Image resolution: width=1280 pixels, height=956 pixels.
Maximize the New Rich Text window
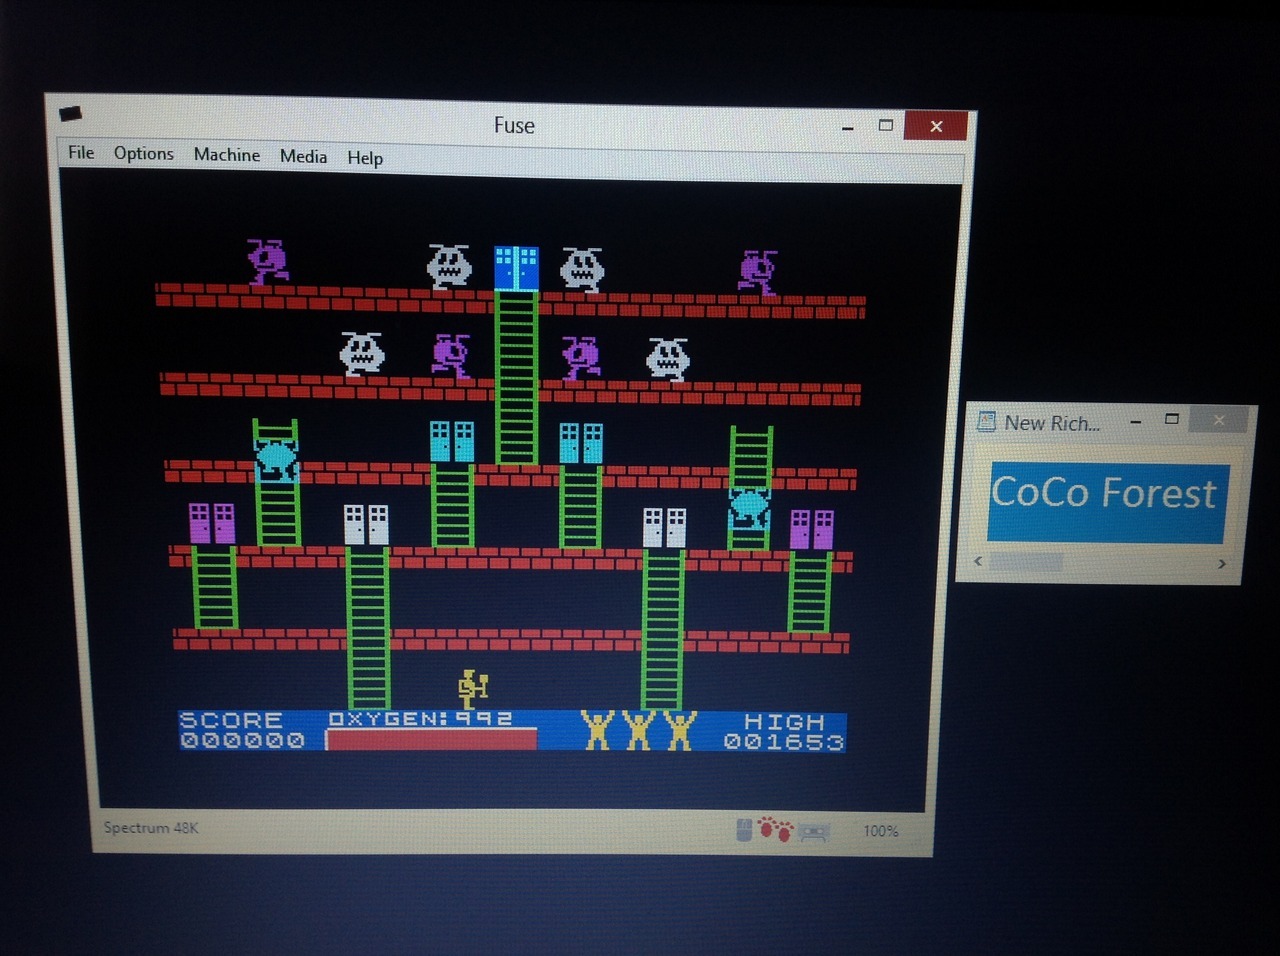click(1172, 419)
